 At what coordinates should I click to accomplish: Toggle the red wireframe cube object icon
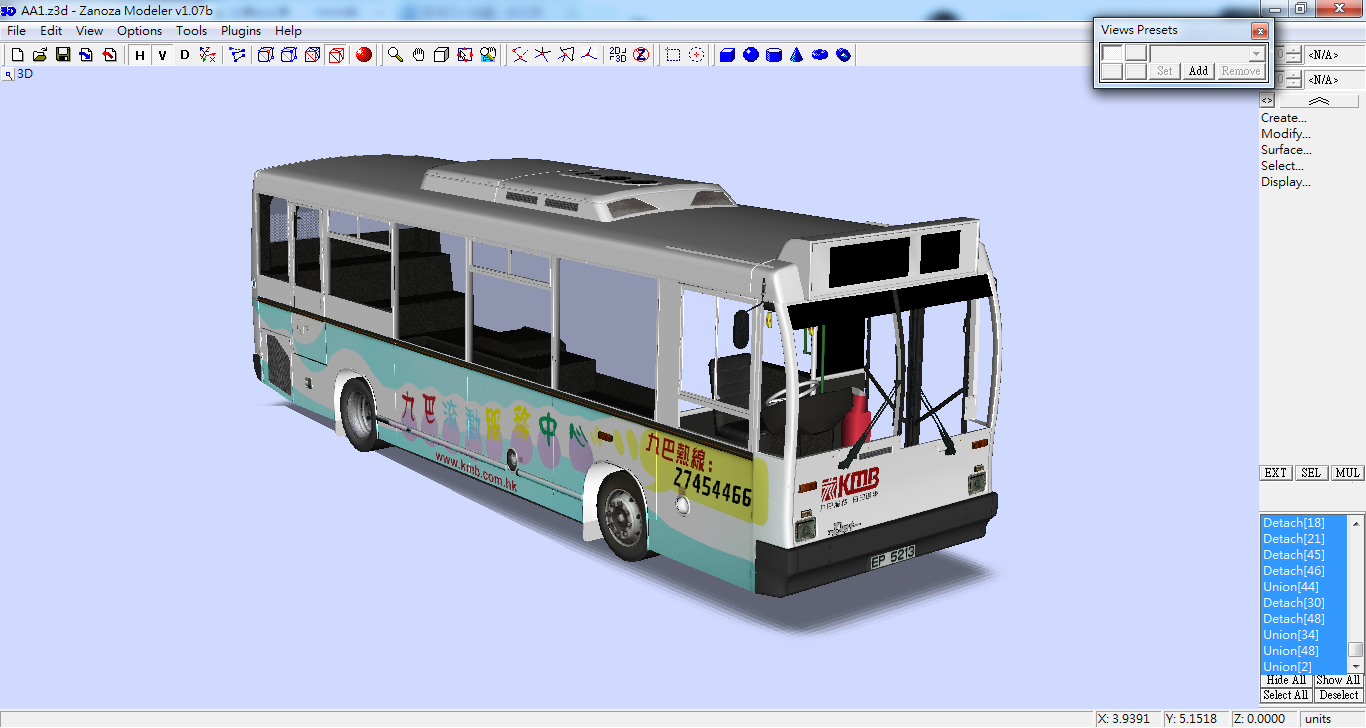click(x=335, y=55)
